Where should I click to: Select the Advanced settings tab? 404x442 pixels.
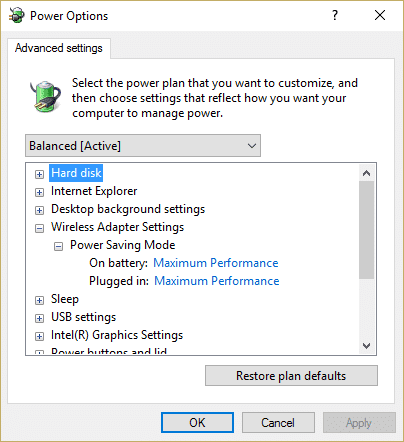point(59,48)
